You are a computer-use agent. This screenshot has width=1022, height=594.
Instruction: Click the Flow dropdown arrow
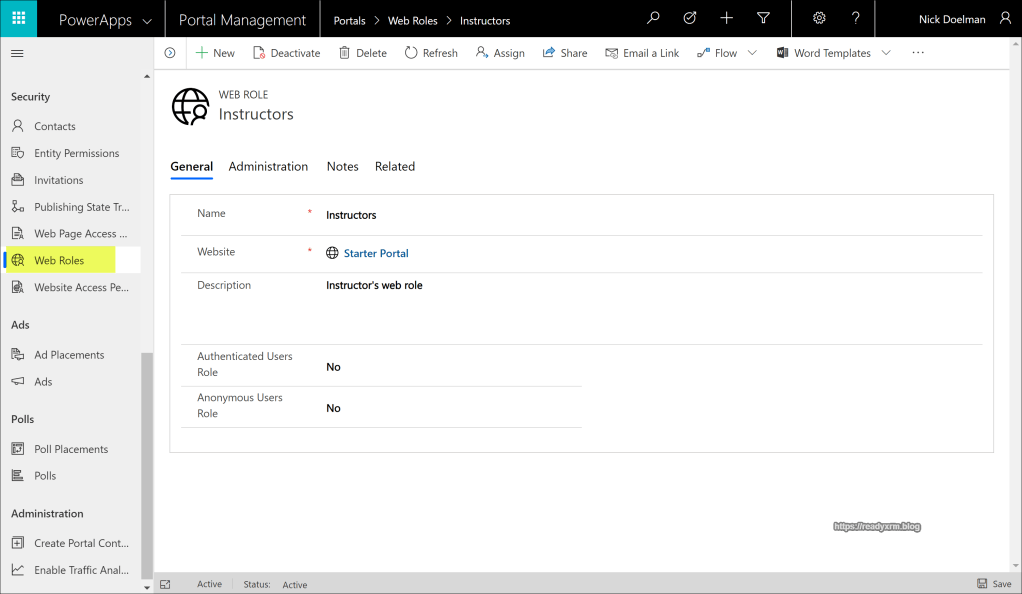click(752, 52)
